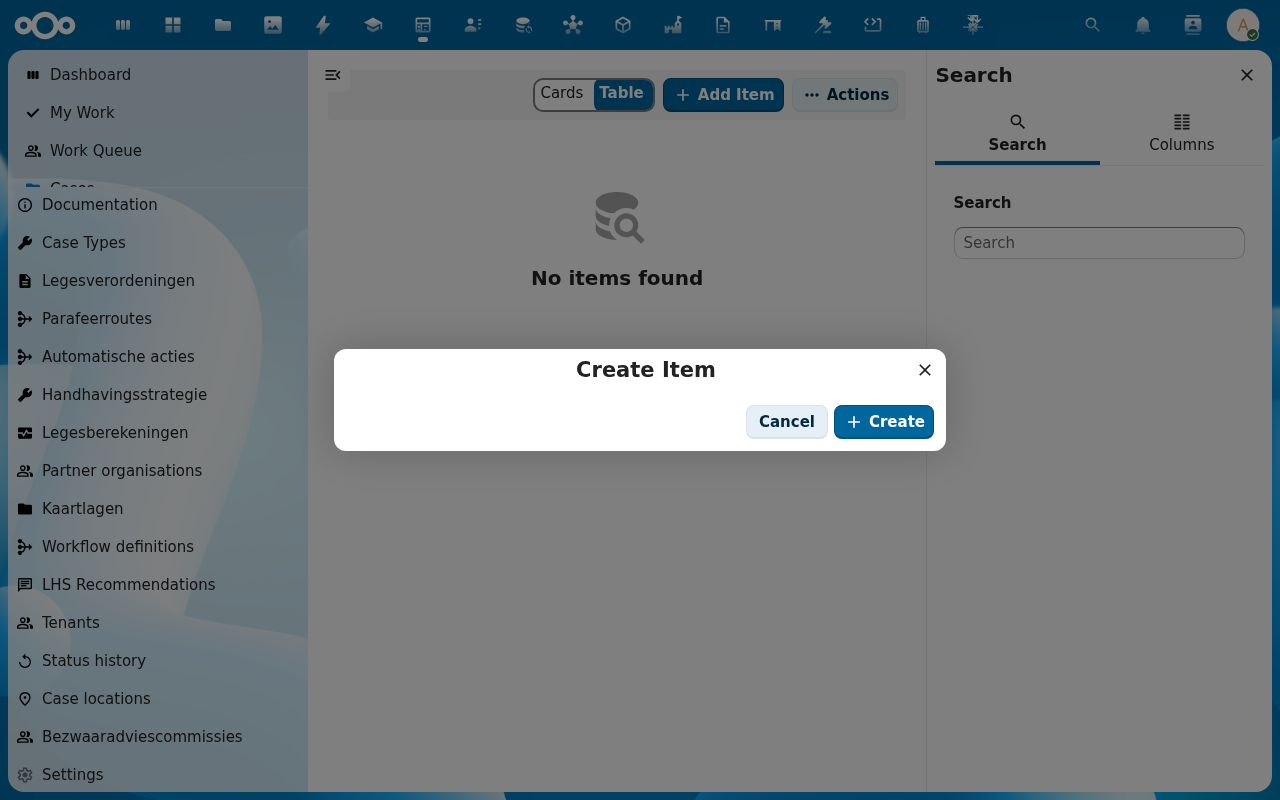Open Parafeerroutes in the sidebar
Viewport: 1280px width, 800px height.
[158, 319]
